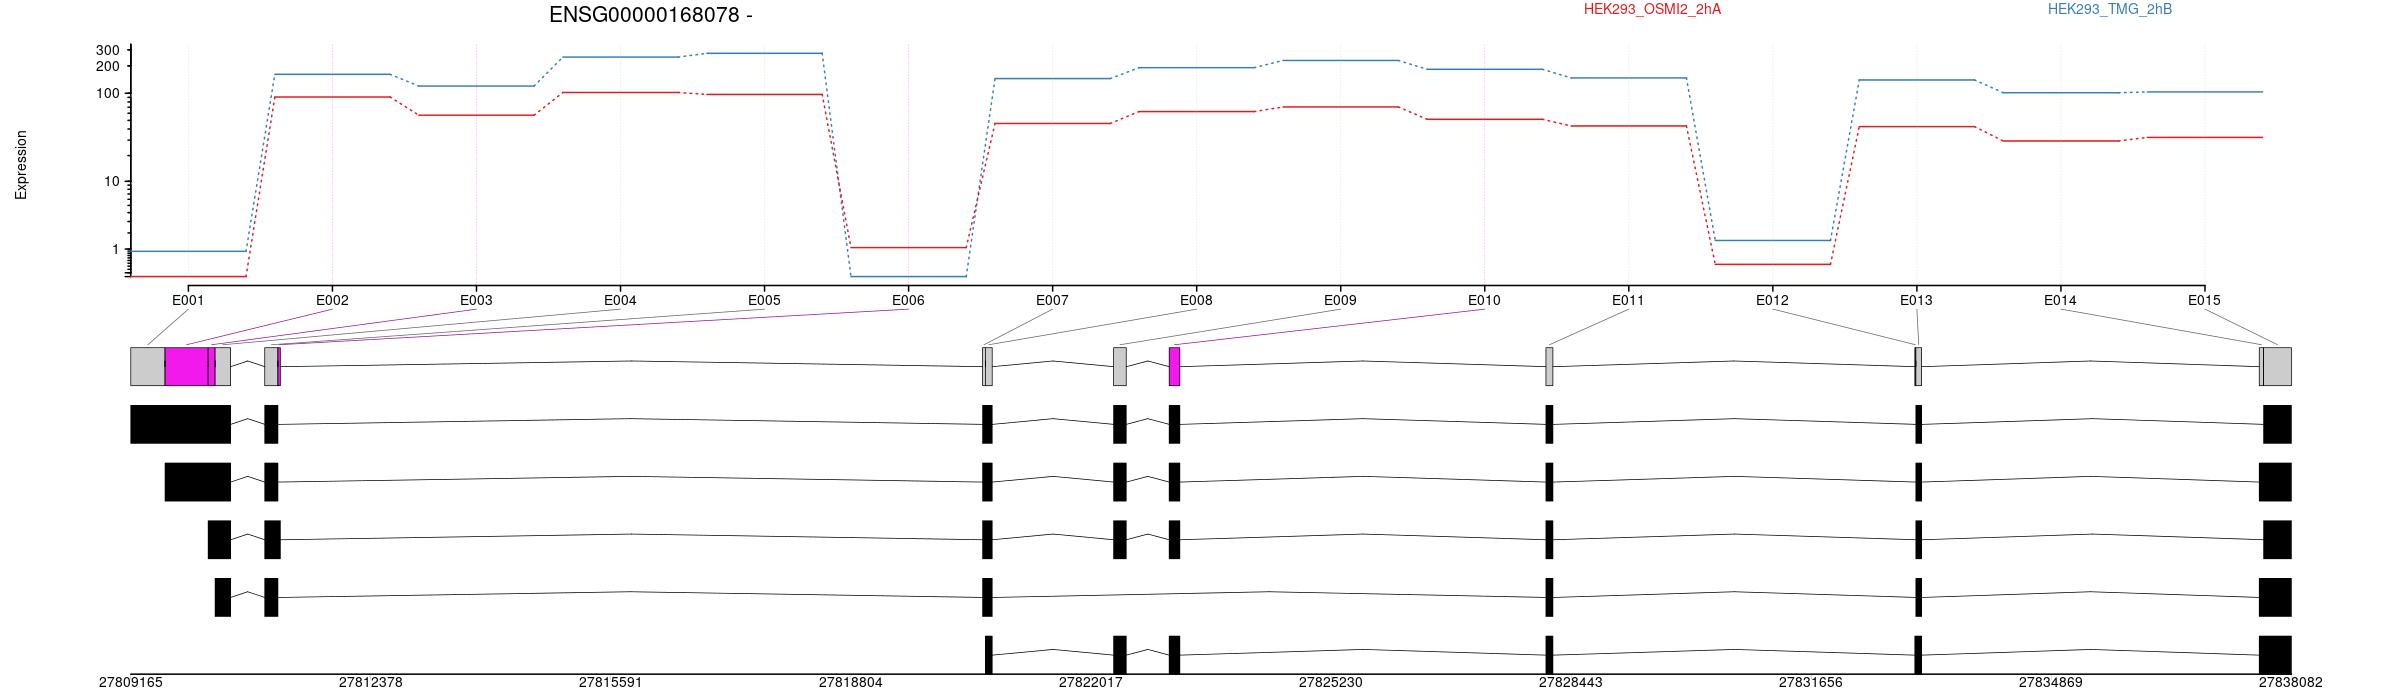The image size is (2400, 700).
Task: Click genomic coordinate 27838082
Action: click(2290, 683)
